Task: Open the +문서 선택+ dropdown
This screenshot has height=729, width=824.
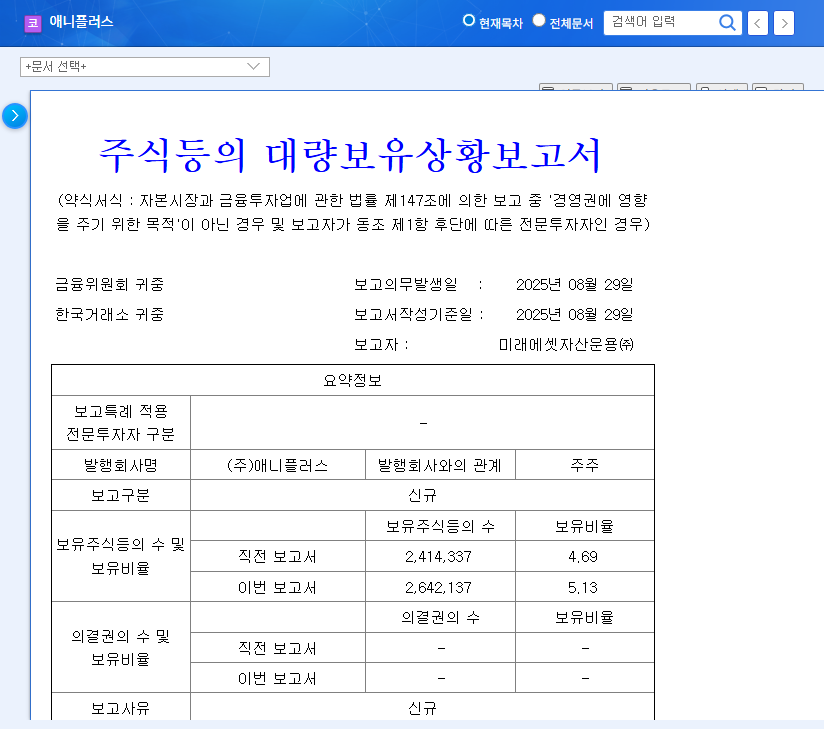Action: [x=145, y=67]
